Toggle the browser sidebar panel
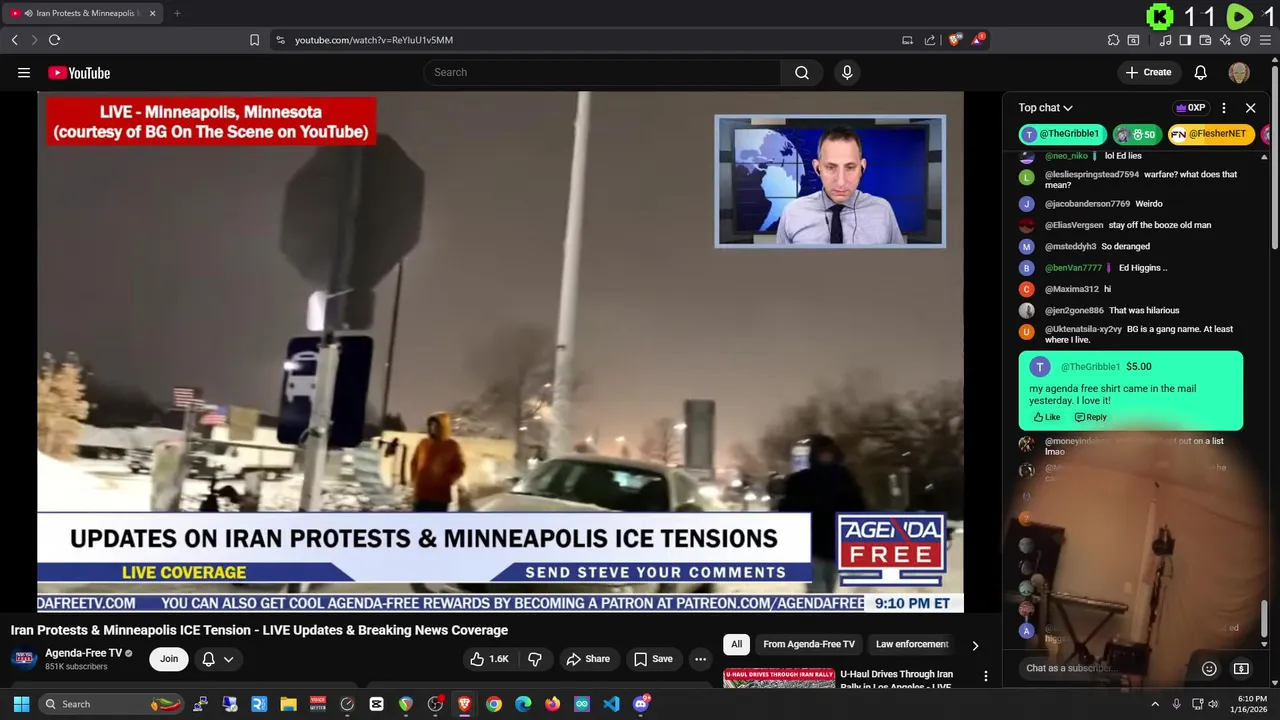1280x720 pixels. click(x=1185, y=40)
